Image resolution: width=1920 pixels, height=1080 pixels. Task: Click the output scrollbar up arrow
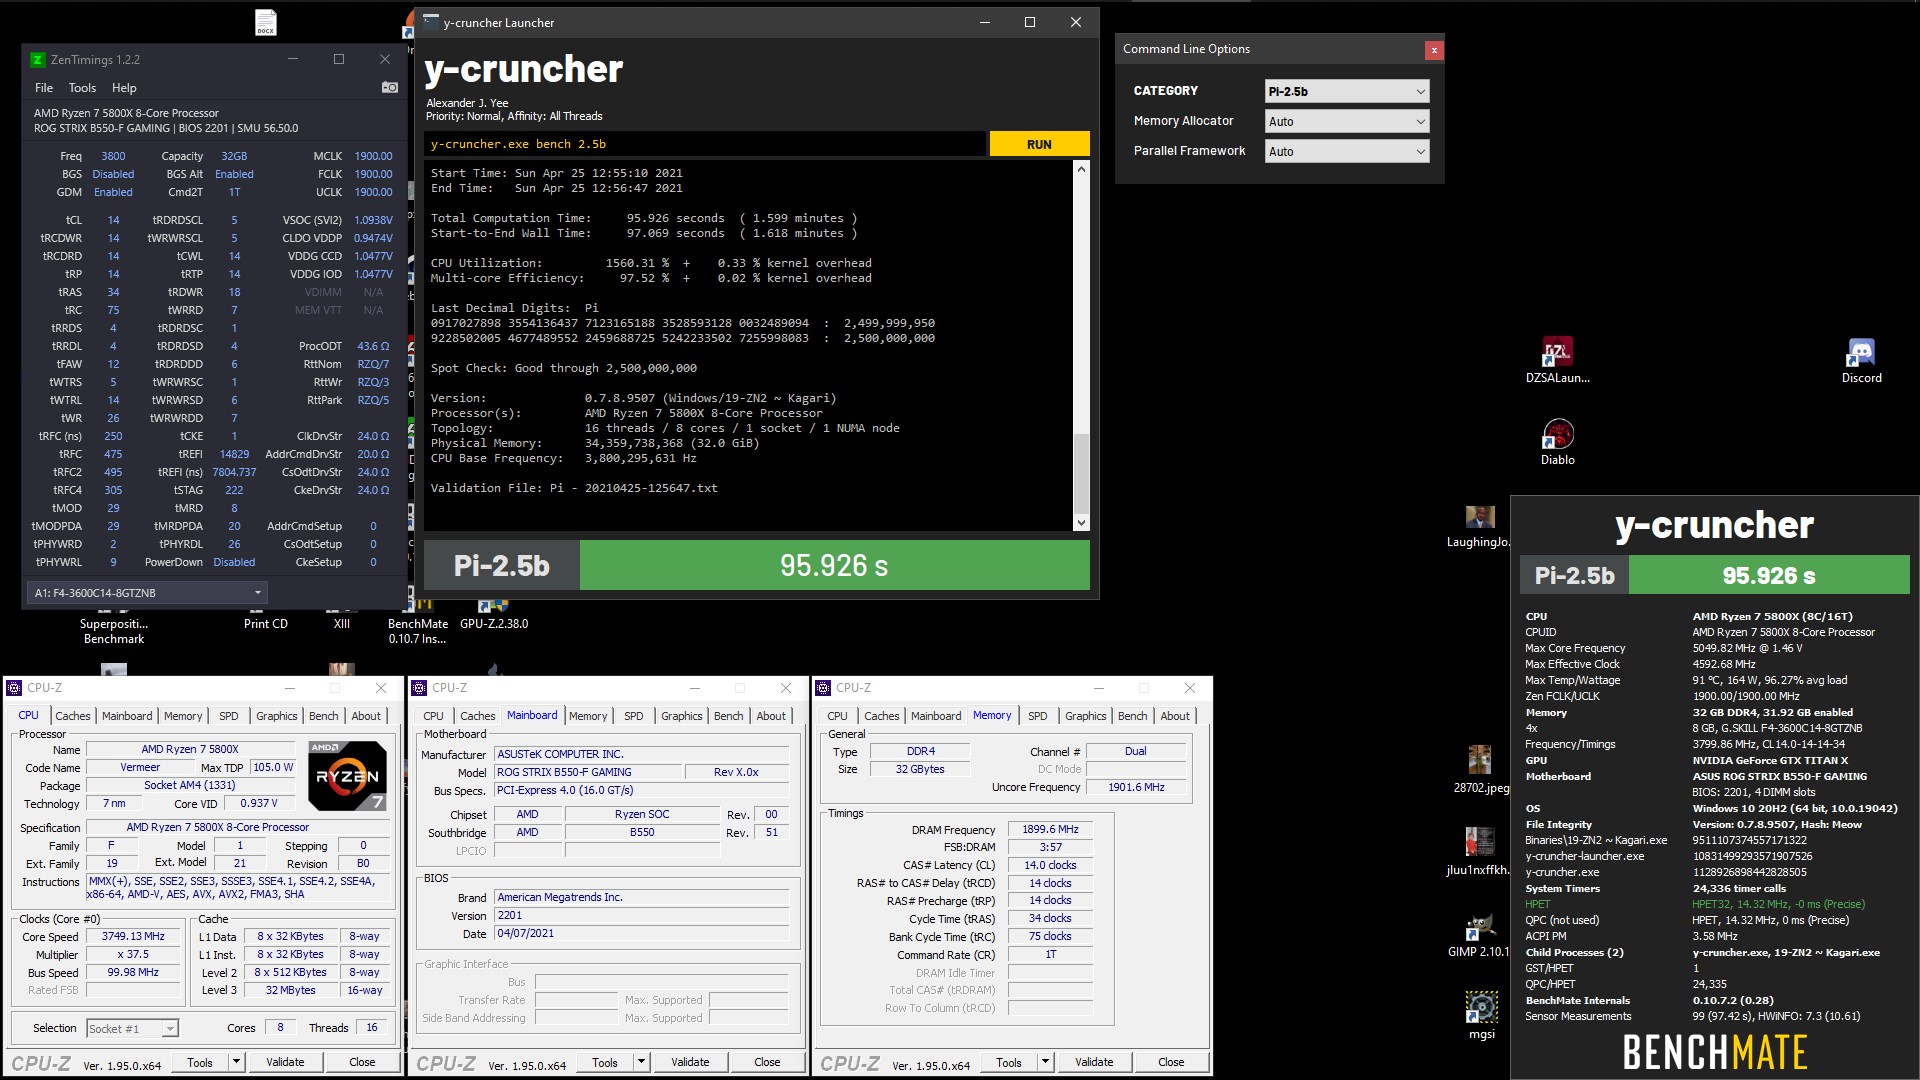click(1080, 169)
